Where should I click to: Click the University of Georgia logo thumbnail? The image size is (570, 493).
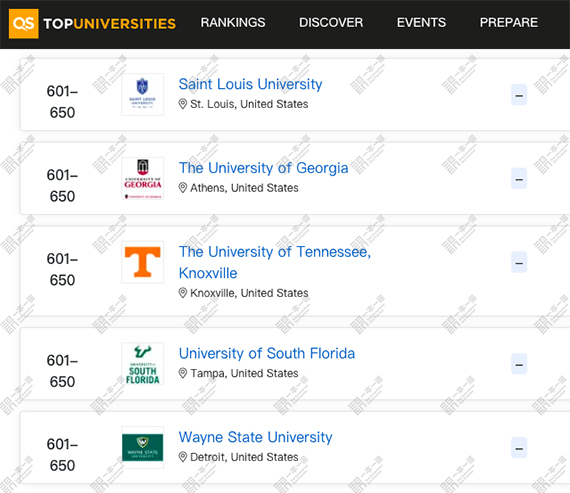pos(142,178)
